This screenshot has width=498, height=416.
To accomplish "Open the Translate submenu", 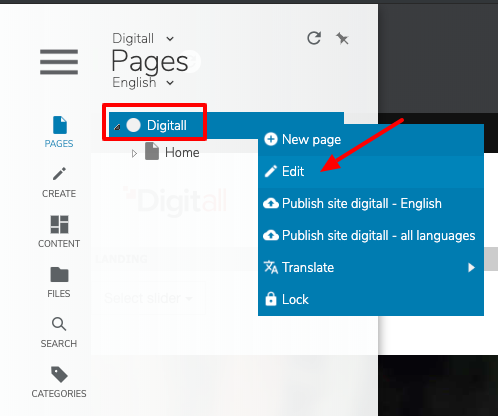I will click(371, 268).
